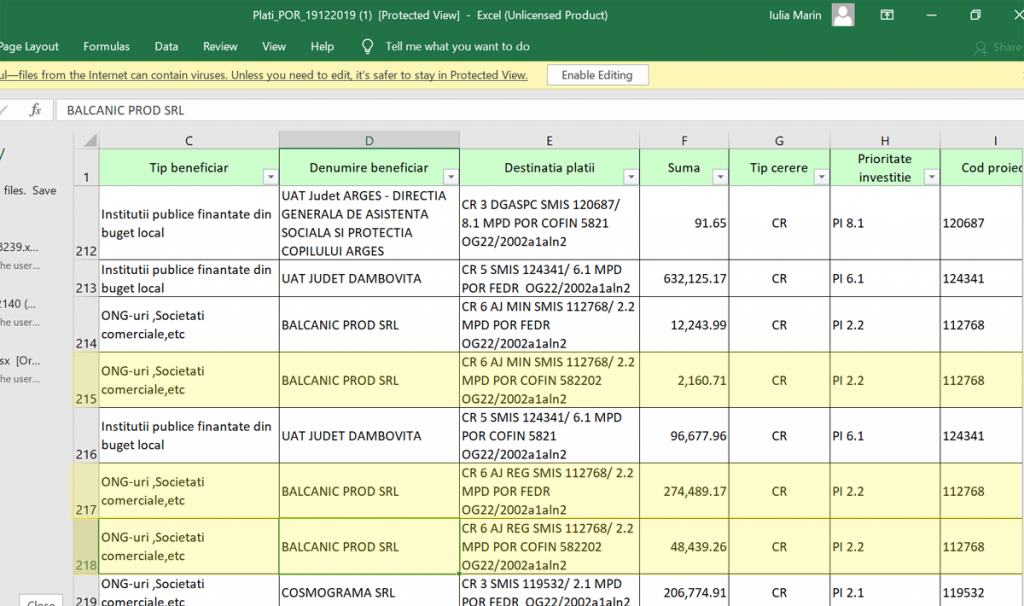Select the 12,243.99 amount cell
This screenshot has width=1024, height=606.
coord(684,325)
